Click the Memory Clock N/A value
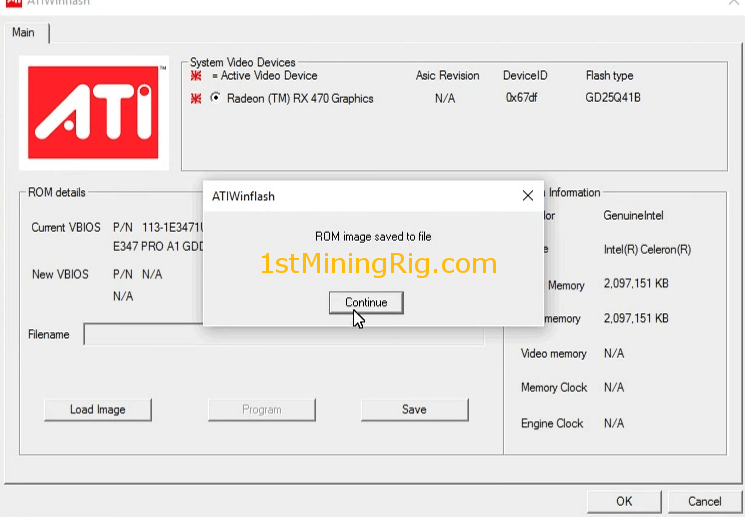745x517 pixels. (x=614, y=387)
